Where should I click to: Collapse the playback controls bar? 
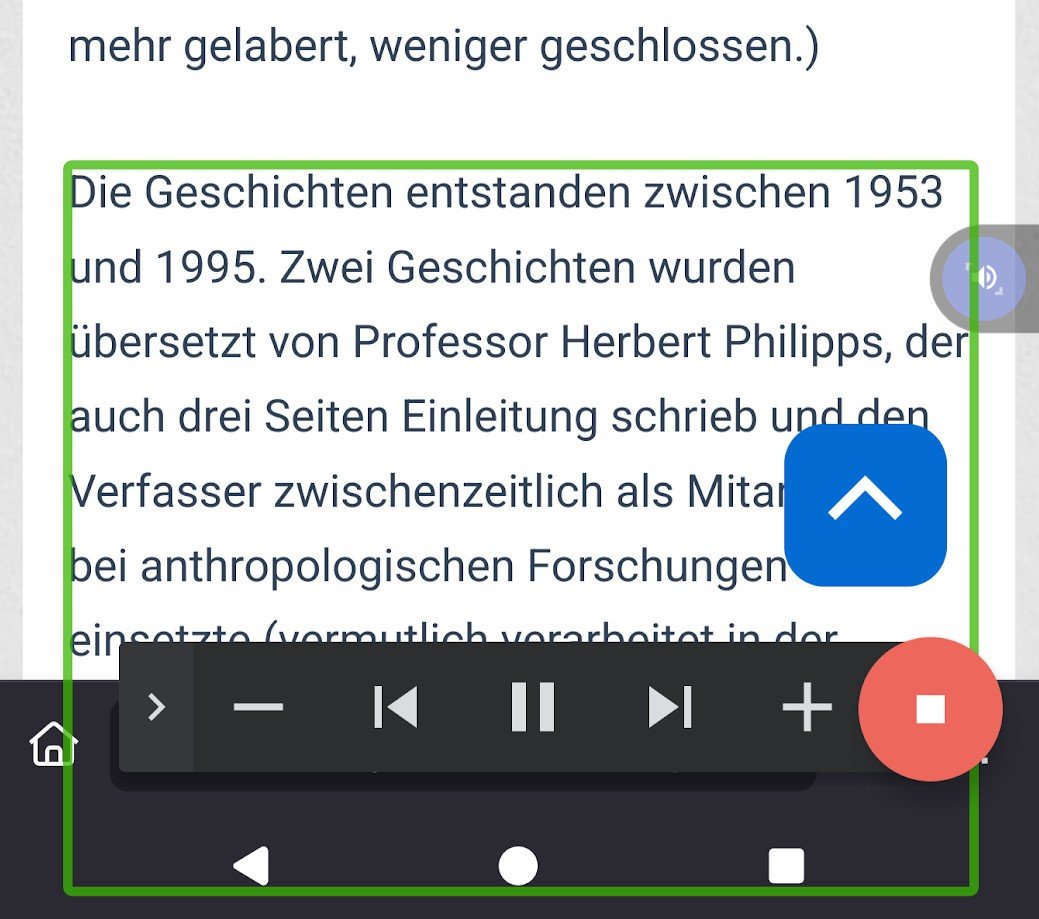(x=156, y=708)
